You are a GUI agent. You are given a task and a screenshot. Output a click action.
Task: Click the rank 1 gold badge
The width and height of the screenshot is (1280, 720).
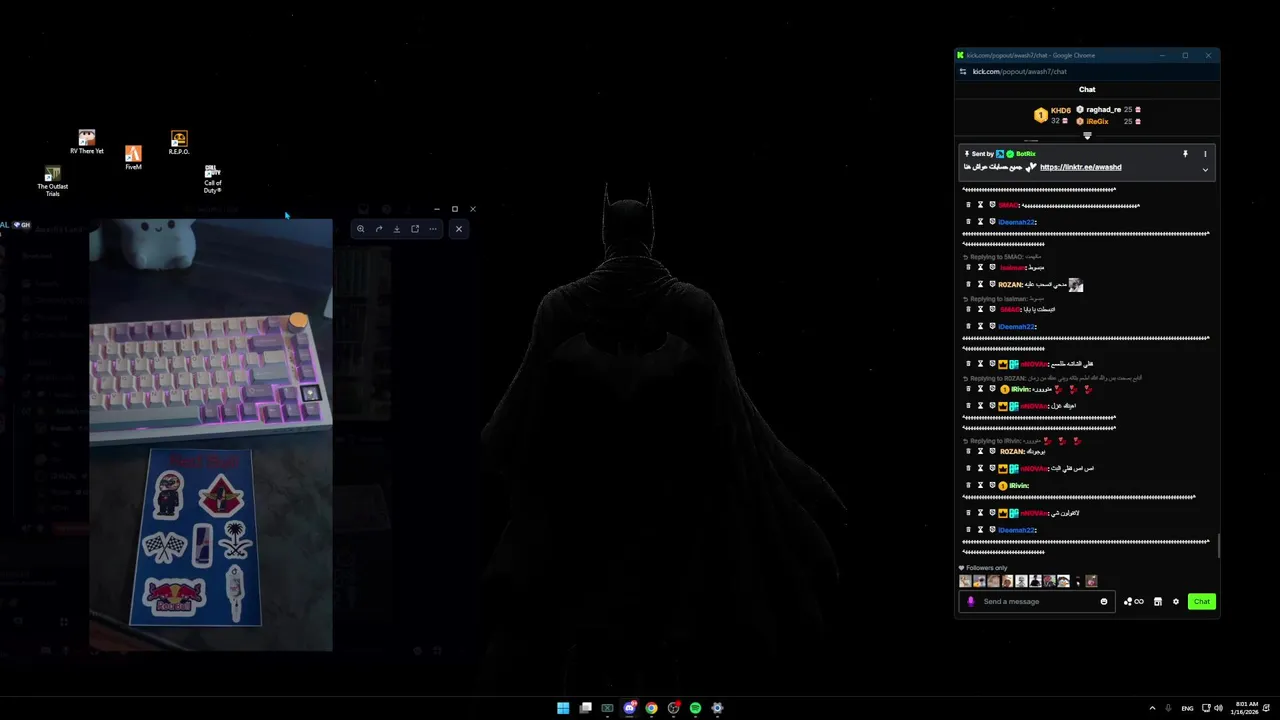point(1040,116)
